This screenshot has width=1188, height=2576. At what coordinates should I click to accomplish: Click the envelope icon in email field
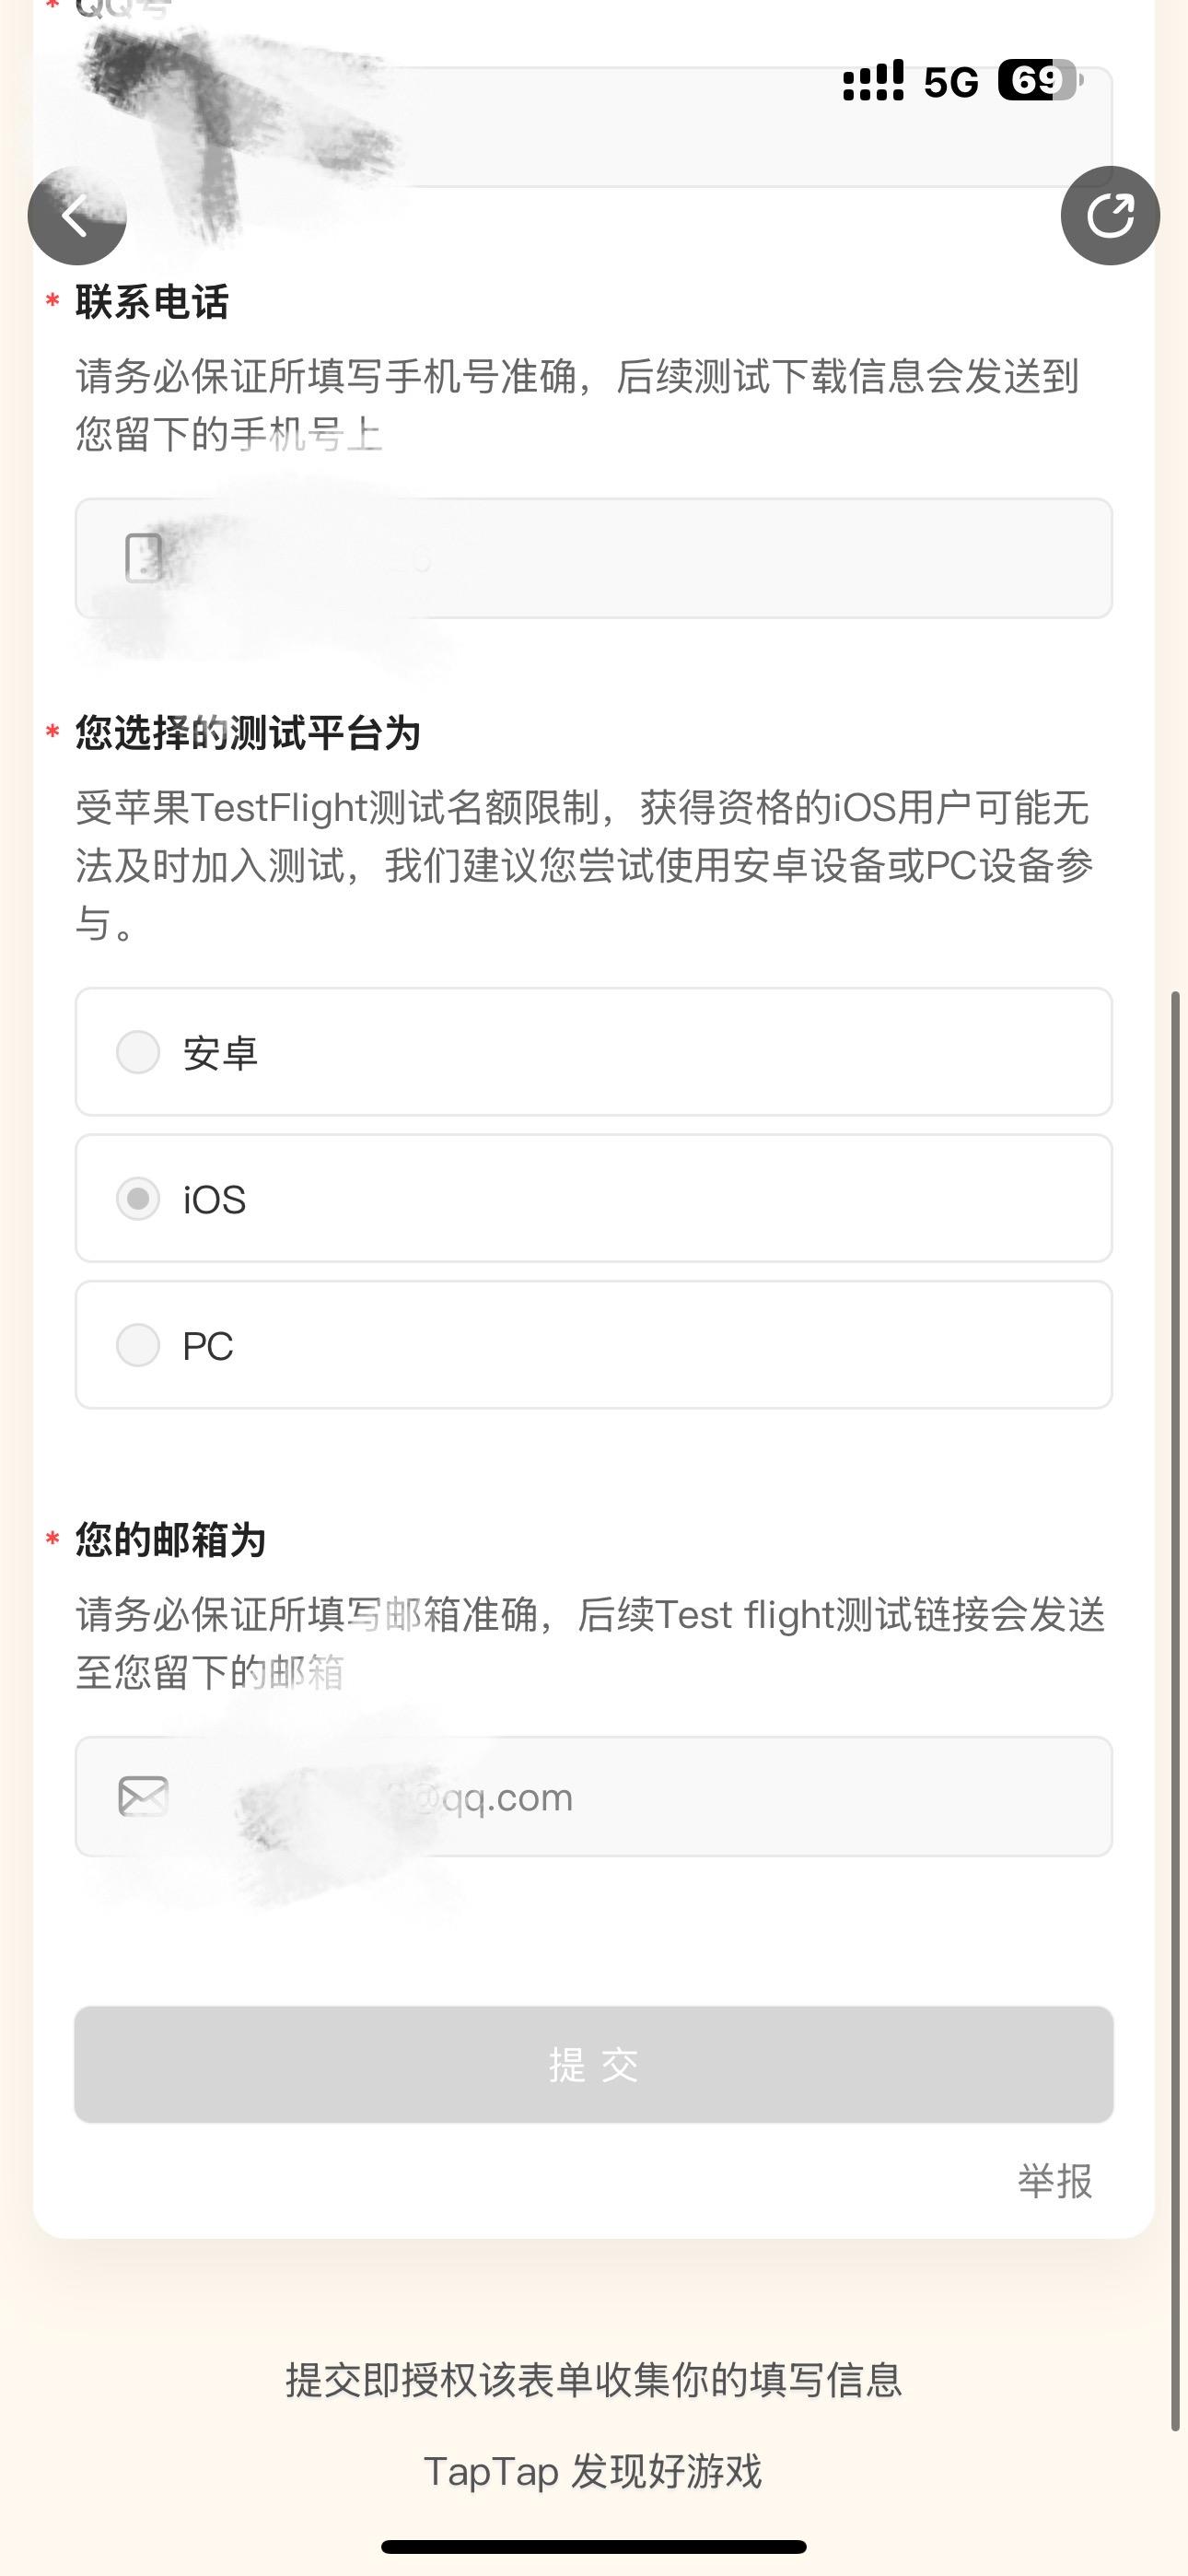click(143, 1796)
